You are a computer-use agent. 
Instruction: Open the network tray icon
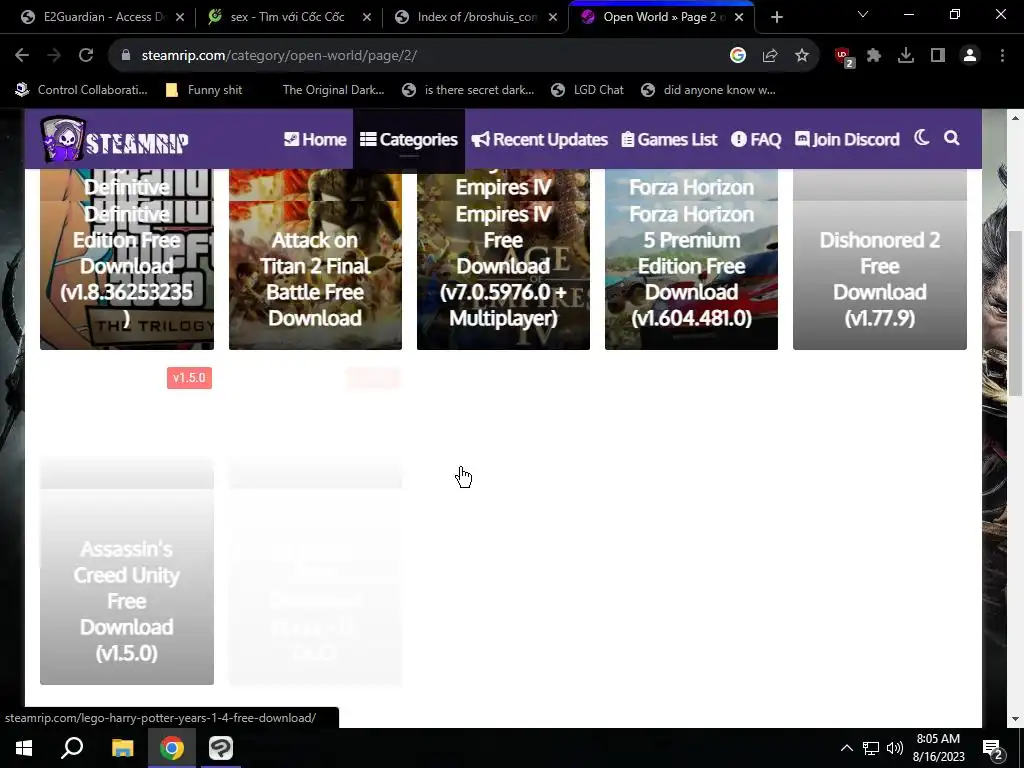coord(871,748)
